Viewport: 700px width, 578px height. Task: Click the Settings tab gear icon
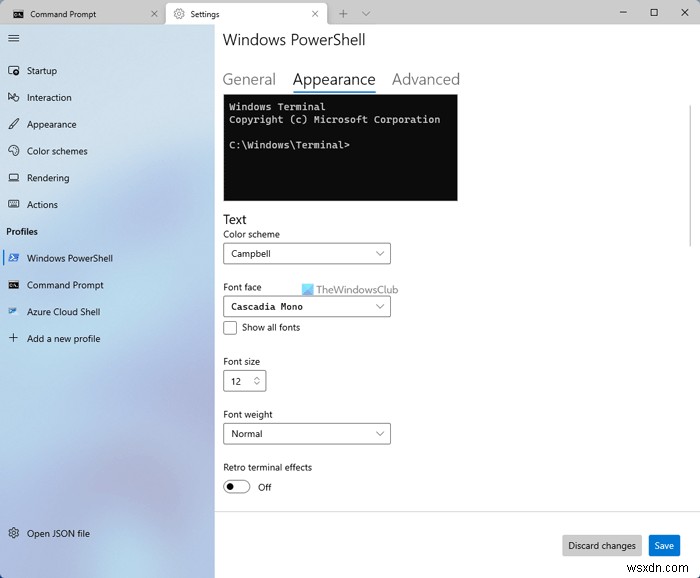point(179,14)
